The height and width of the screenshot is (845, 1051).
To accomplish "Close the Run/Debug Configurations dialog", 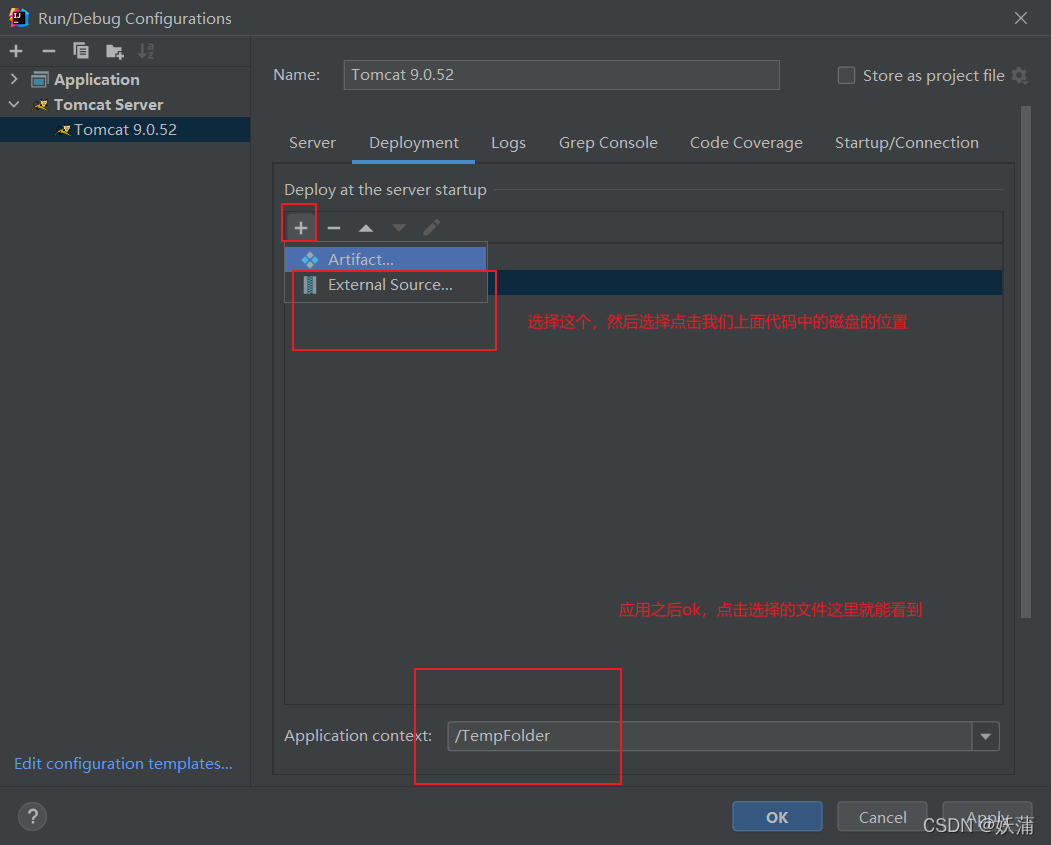I will [x=1021, y=18].
